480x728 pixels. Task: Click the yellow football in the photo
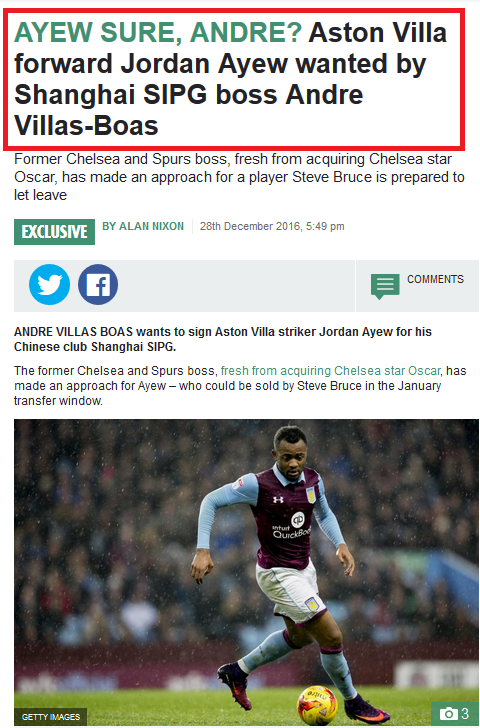point(317,705)
